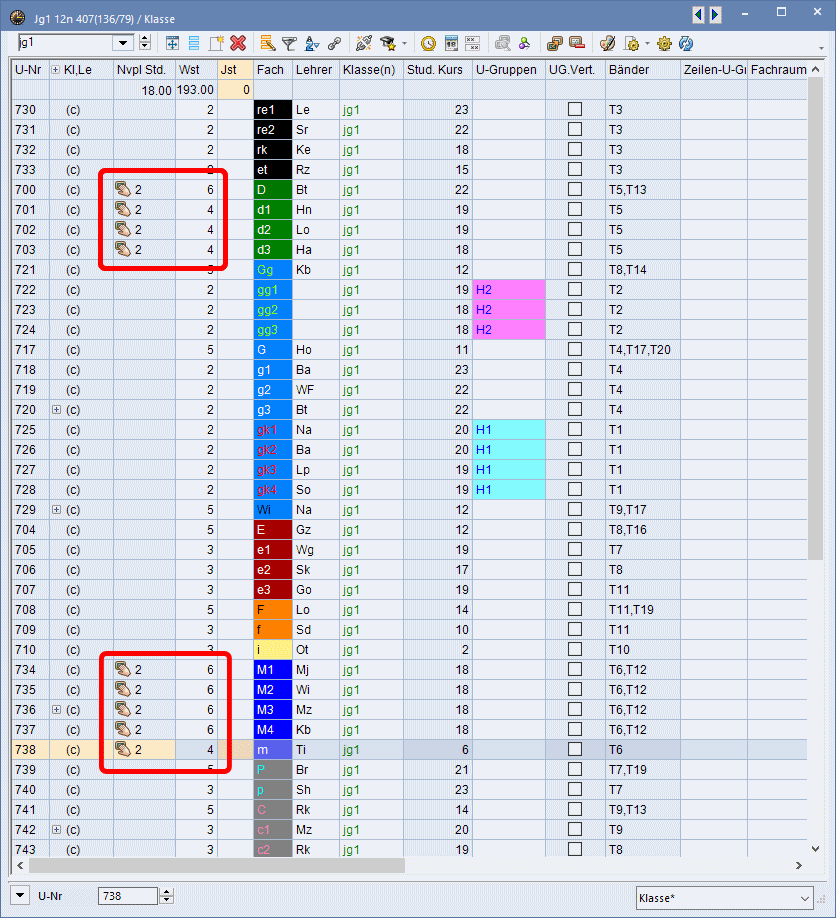Click the sort A-Z icon
Viewport: 836px width, 918px height.
click(311, 43)
